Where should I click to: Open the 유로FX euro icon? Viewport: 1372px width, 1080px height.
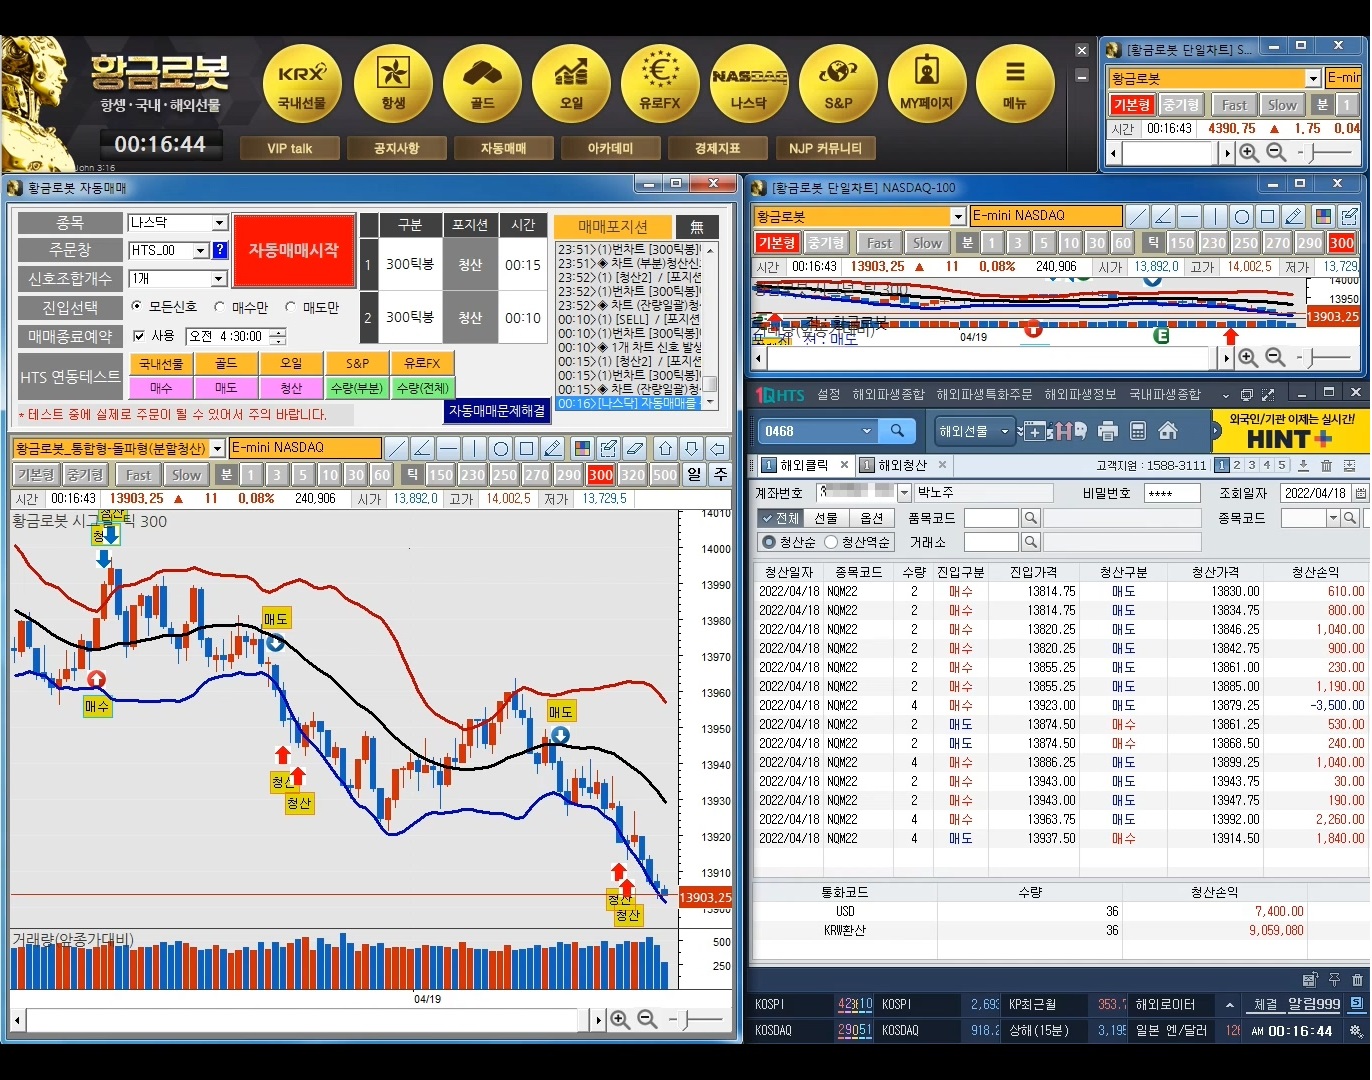pyautogui.click(x=660, y=83)
